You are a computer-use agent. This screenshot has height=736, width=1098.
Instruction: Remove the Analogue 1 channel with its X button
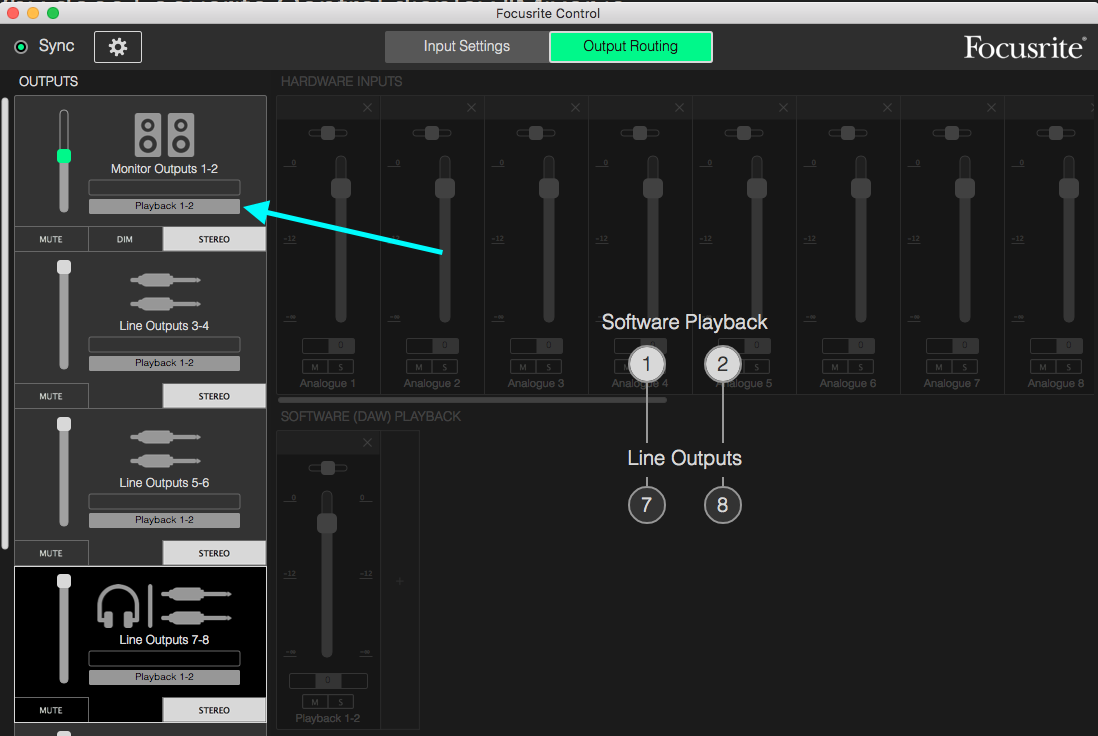click(366, 106)
